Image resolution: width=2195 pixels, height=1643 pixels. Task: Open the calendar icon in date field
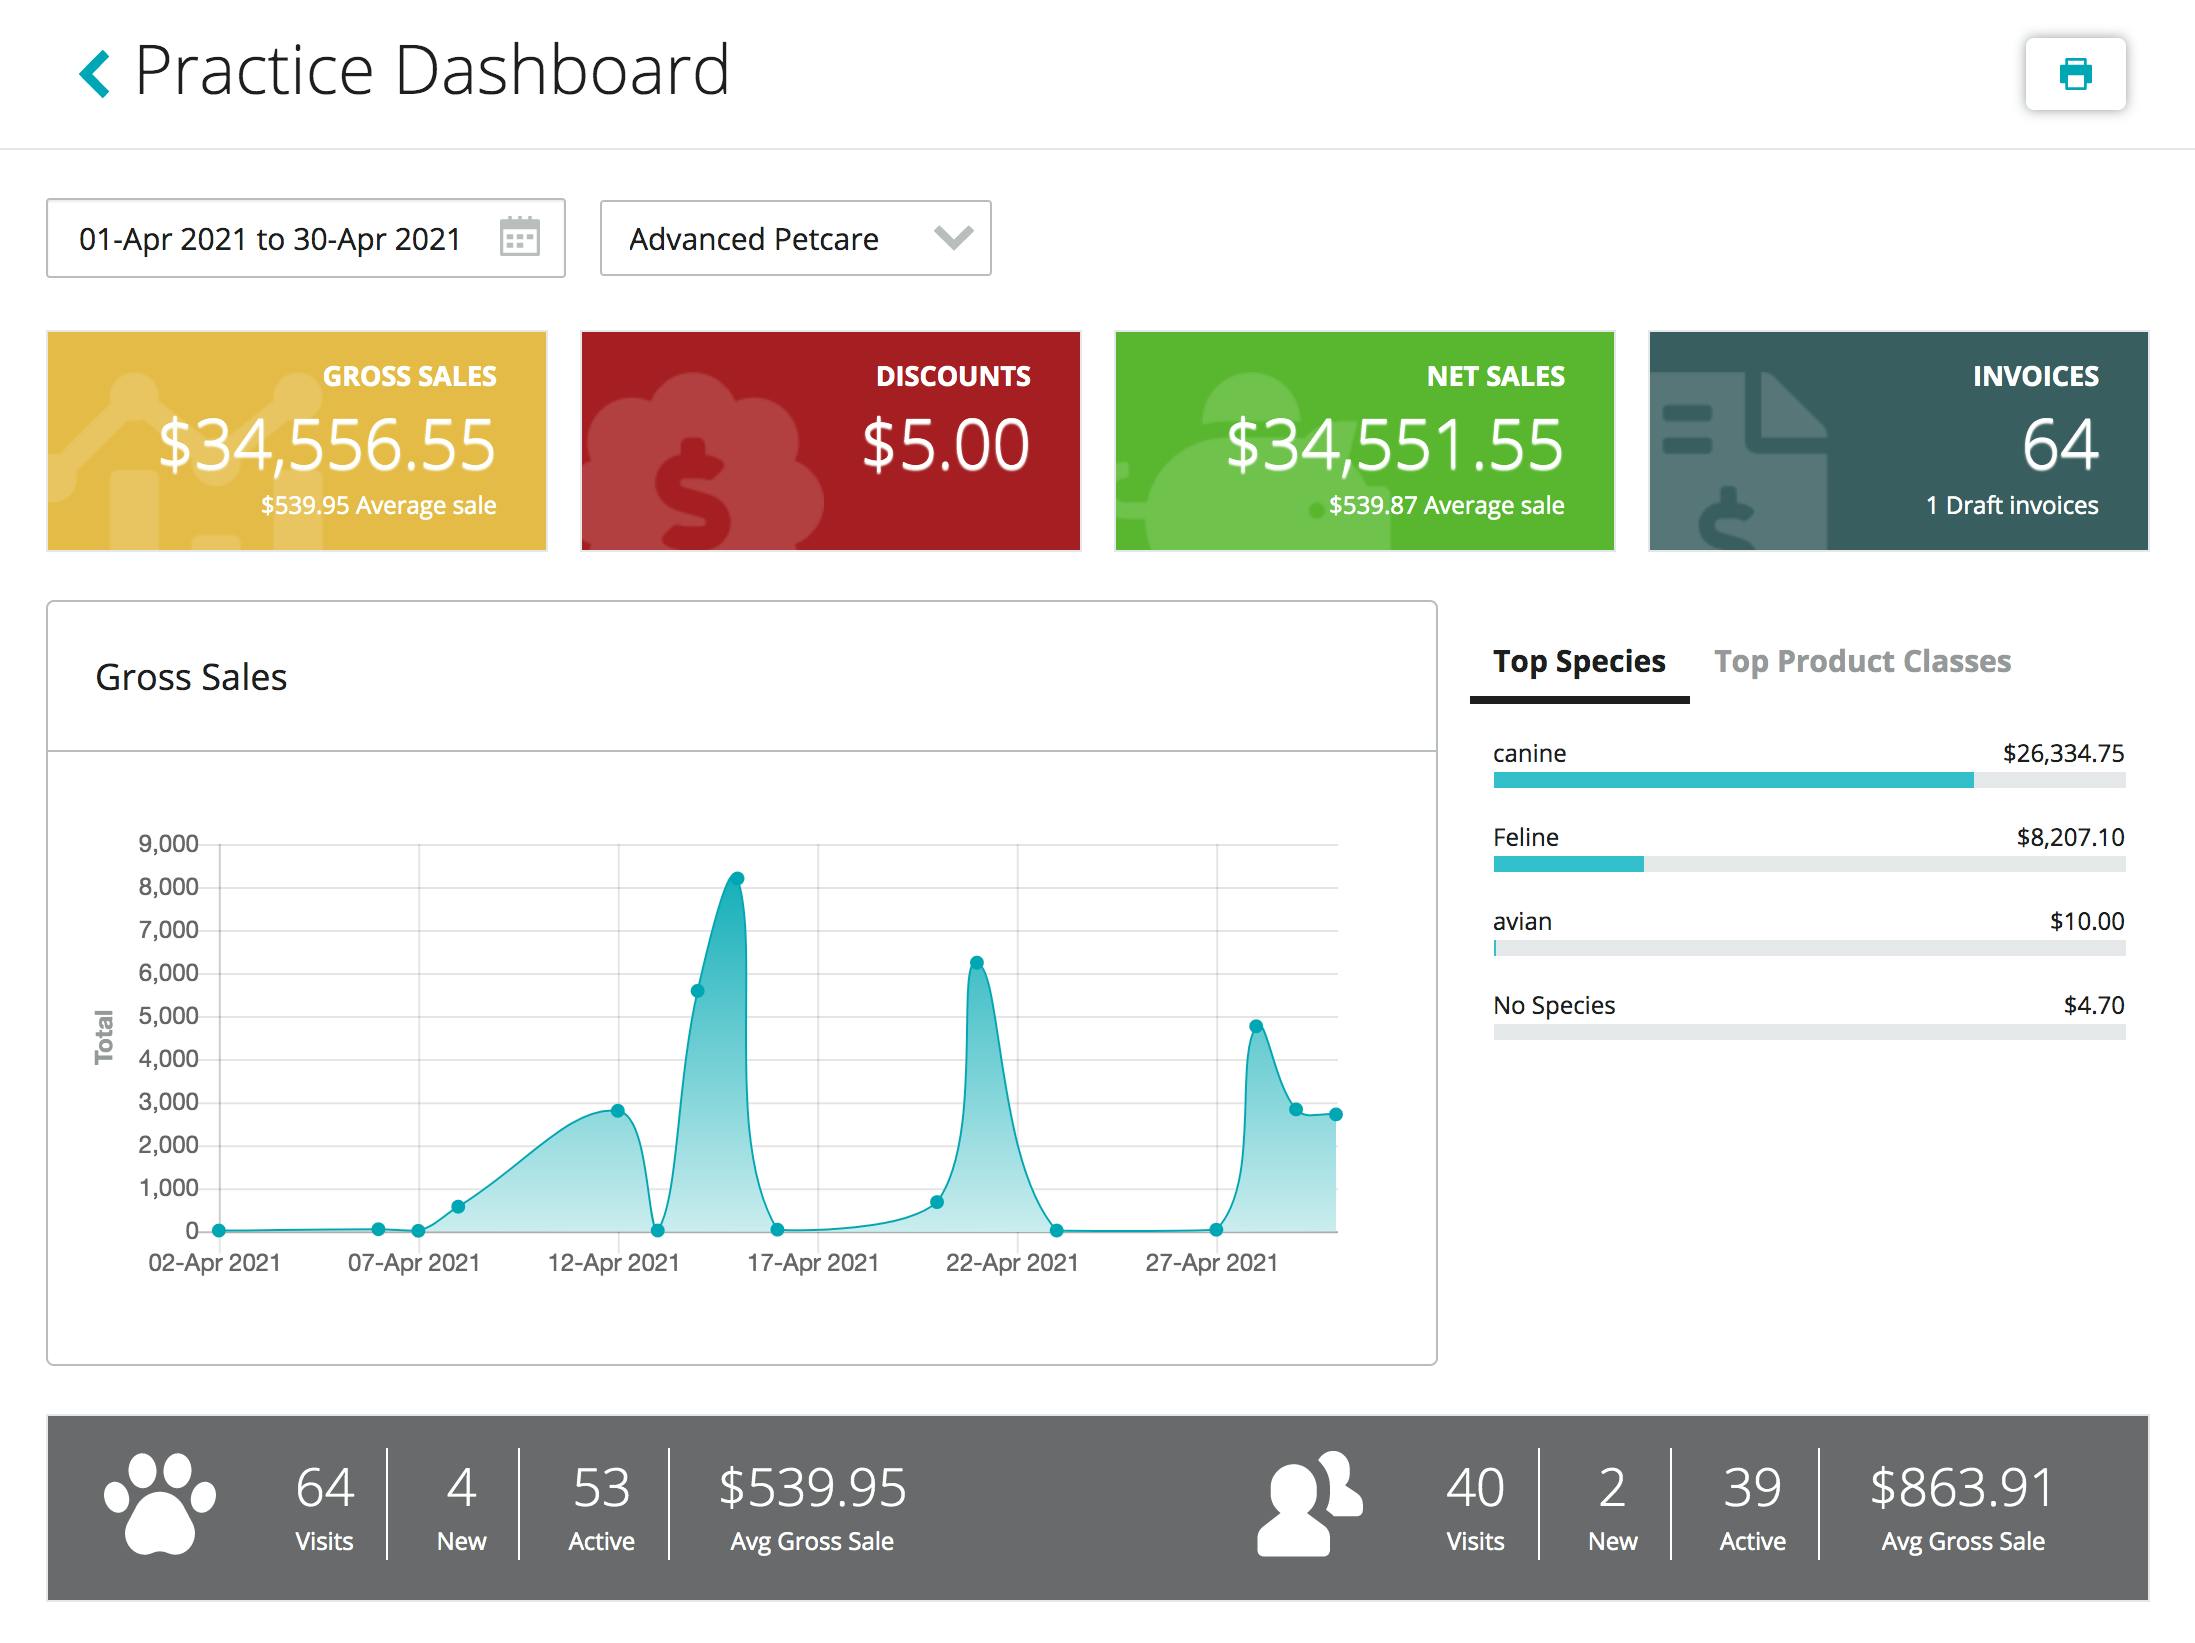[x=521, y=238]
